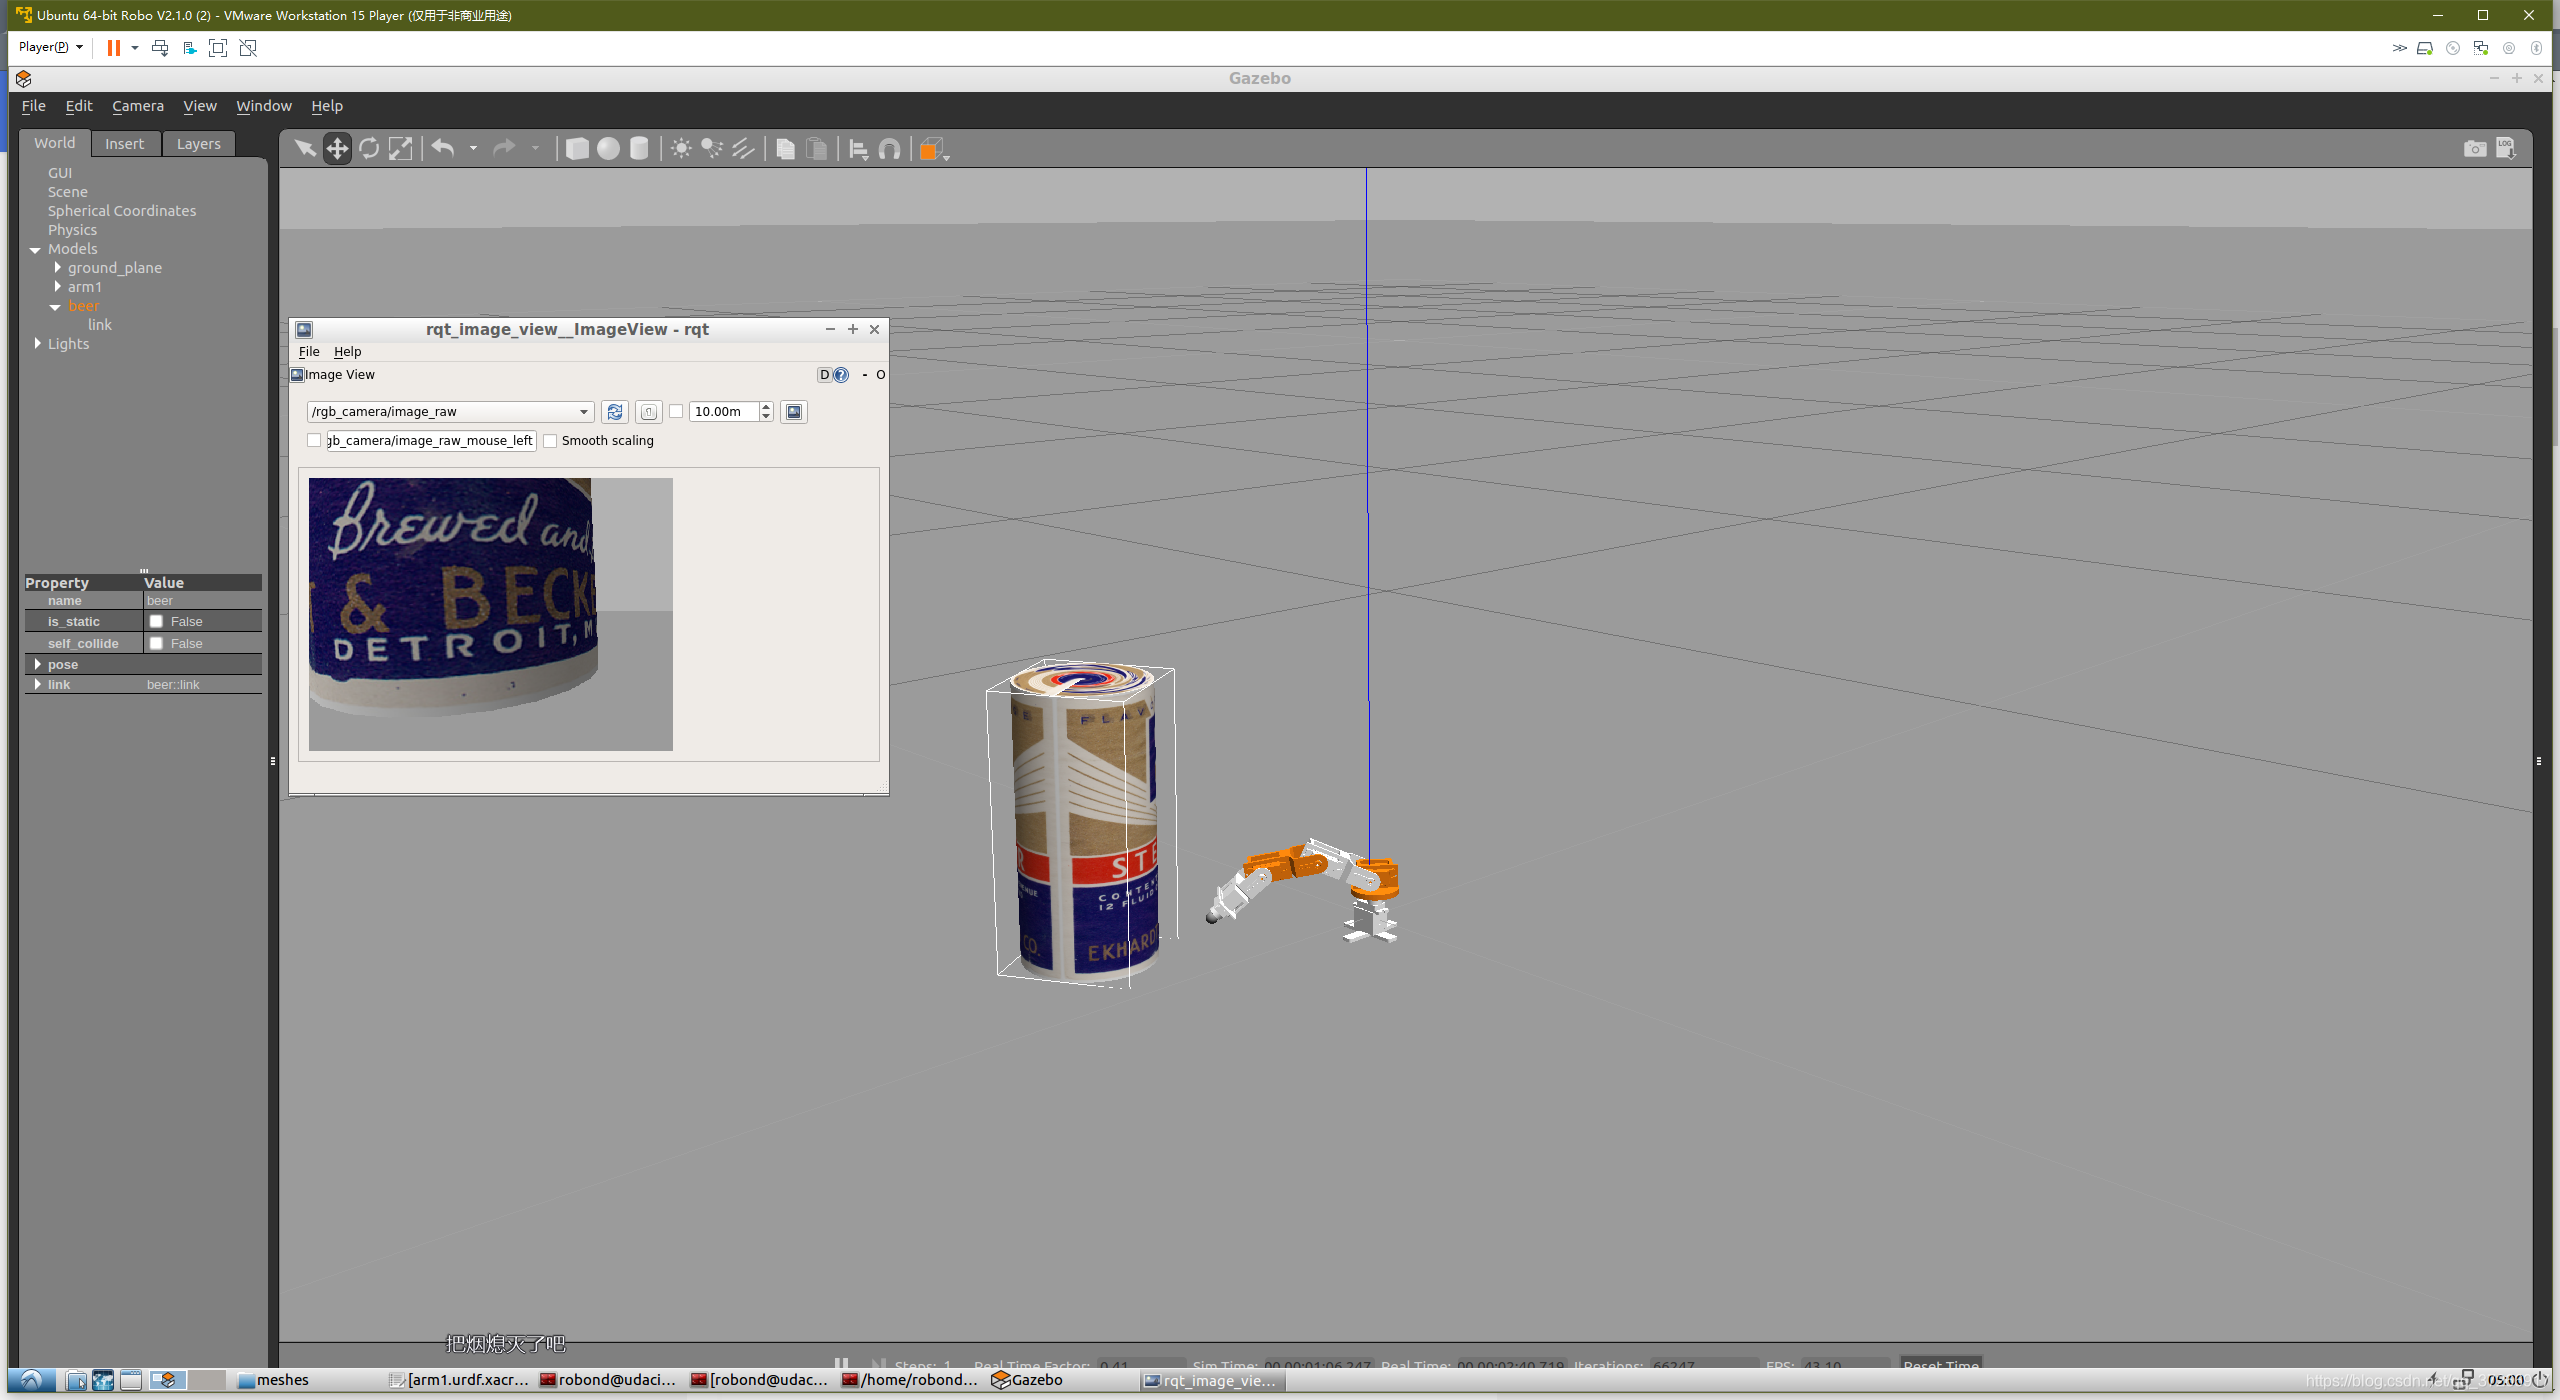Click the log data recording icon
This screenshot has height=1400, width=2560.
click(2506, 149)
